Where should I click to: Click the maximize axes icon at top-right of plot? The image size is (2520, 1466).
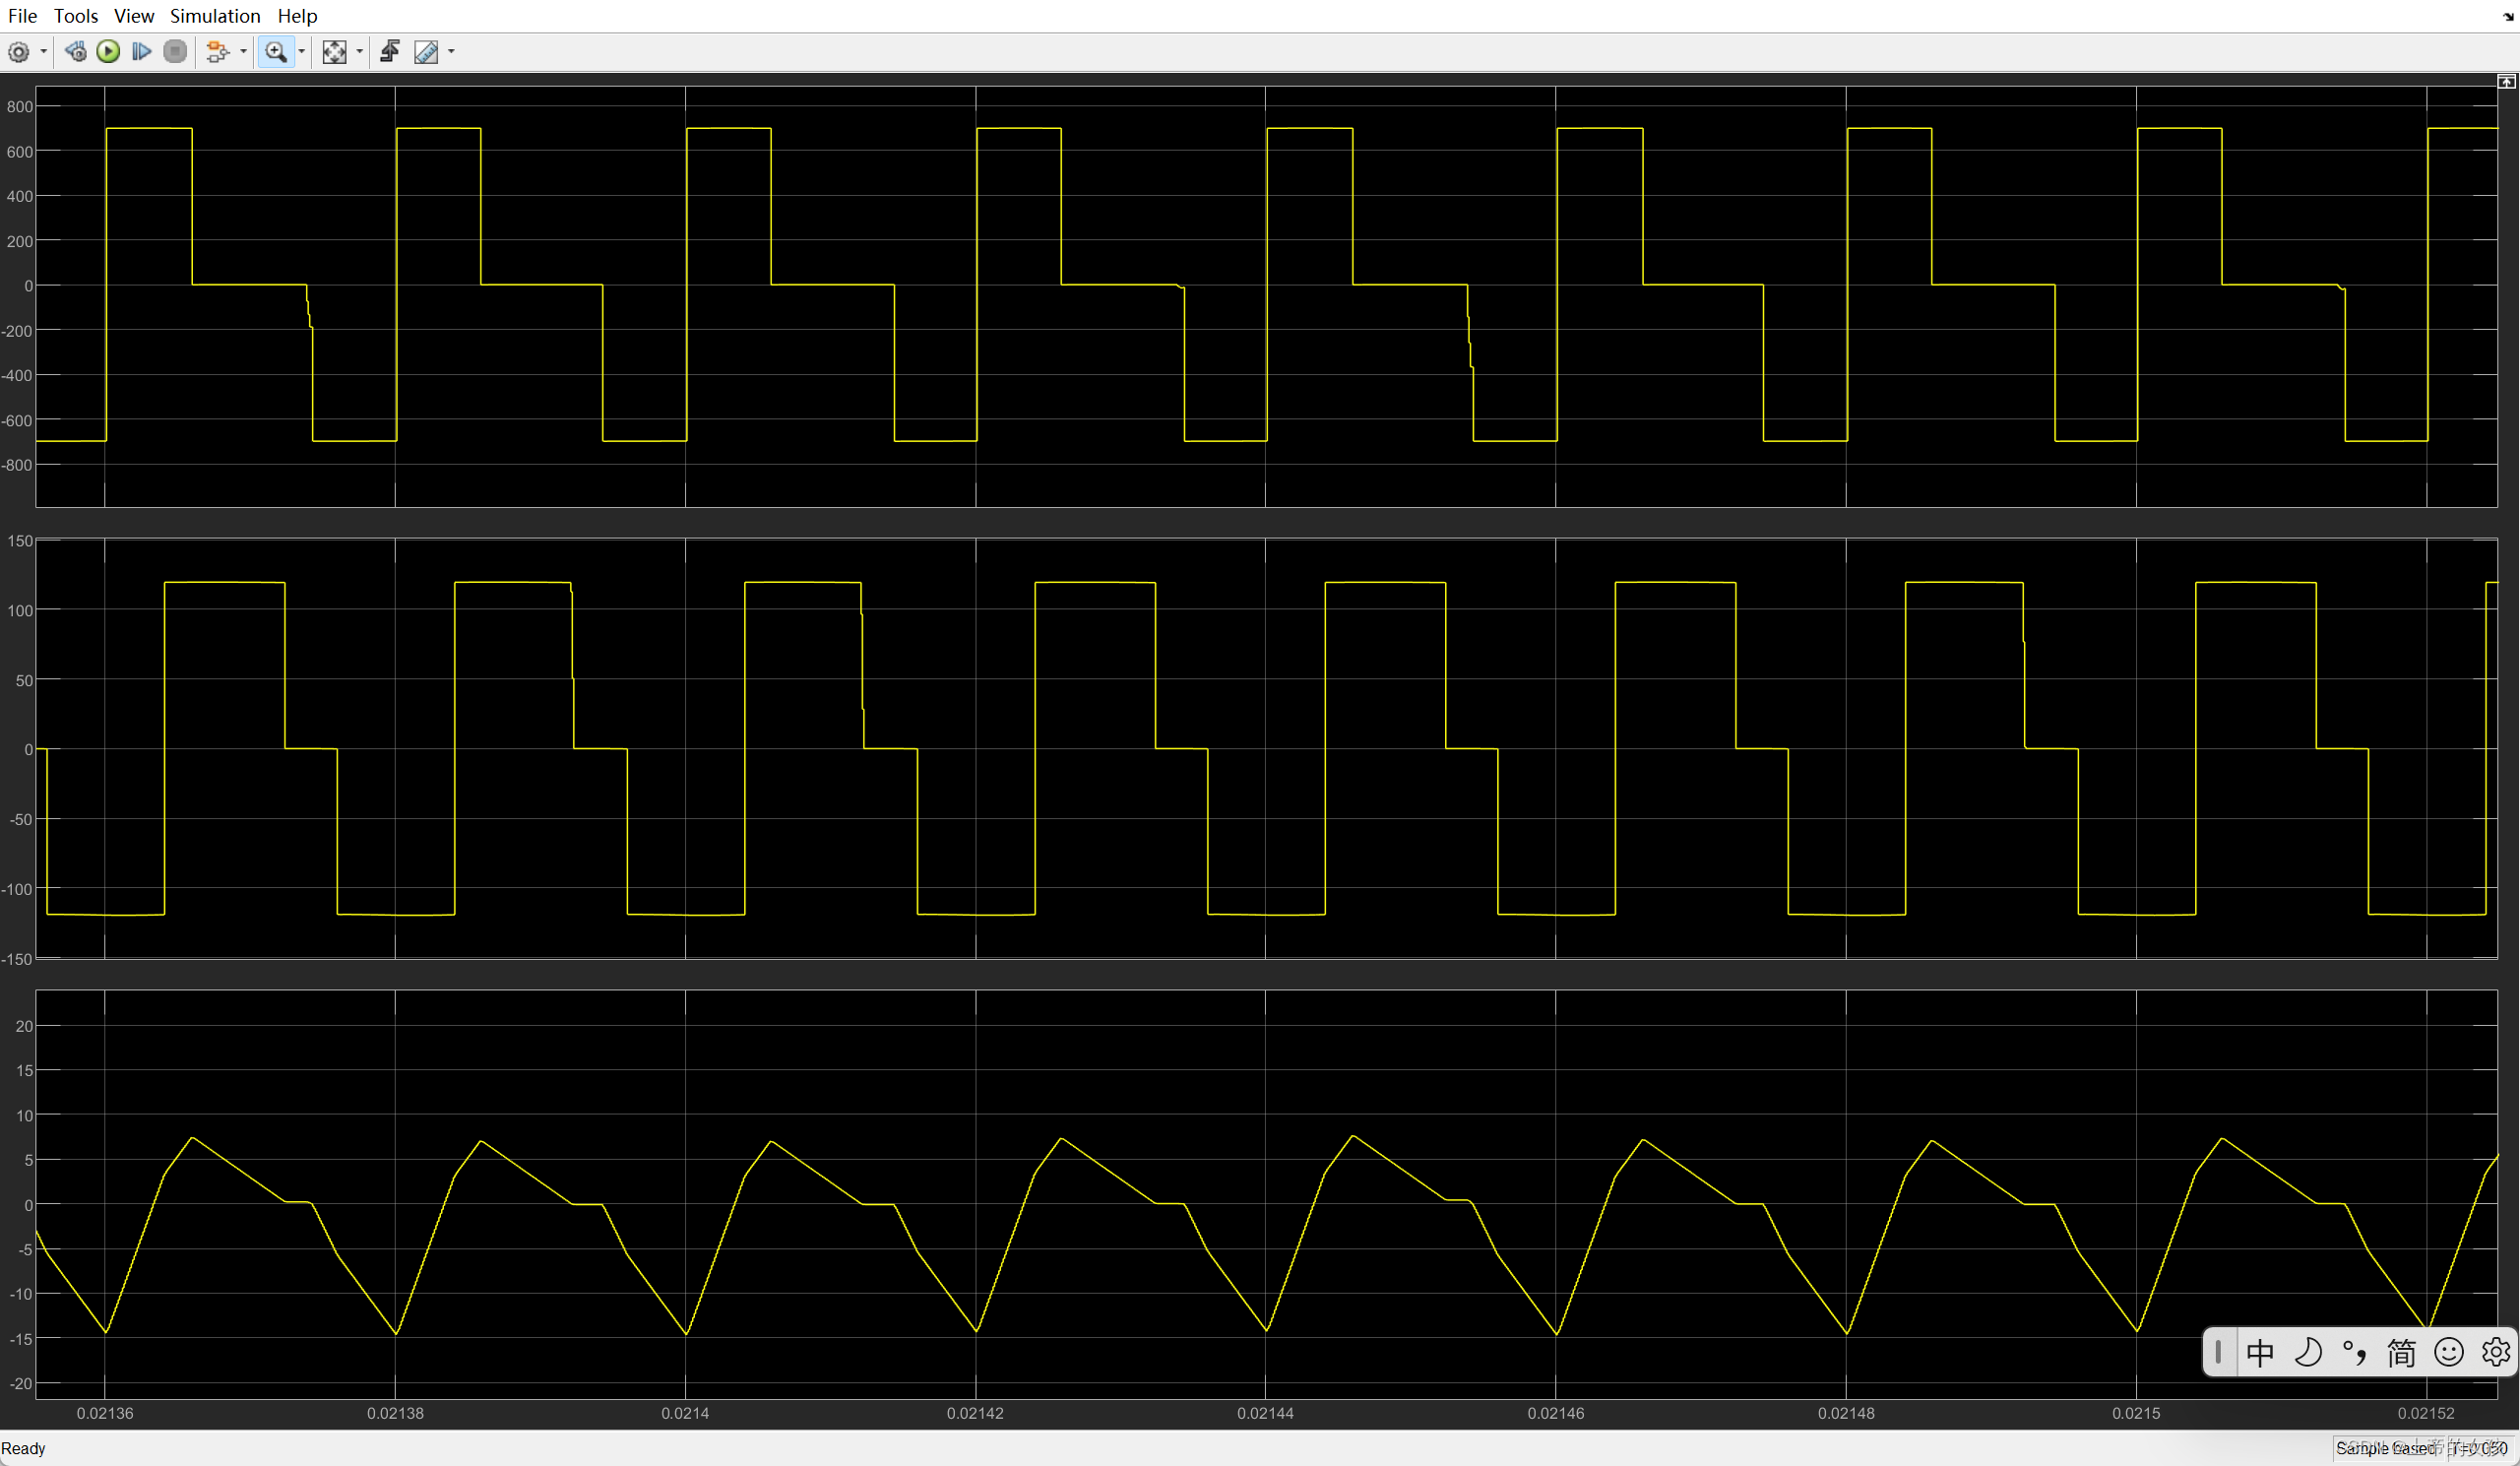click(2506, 82)
